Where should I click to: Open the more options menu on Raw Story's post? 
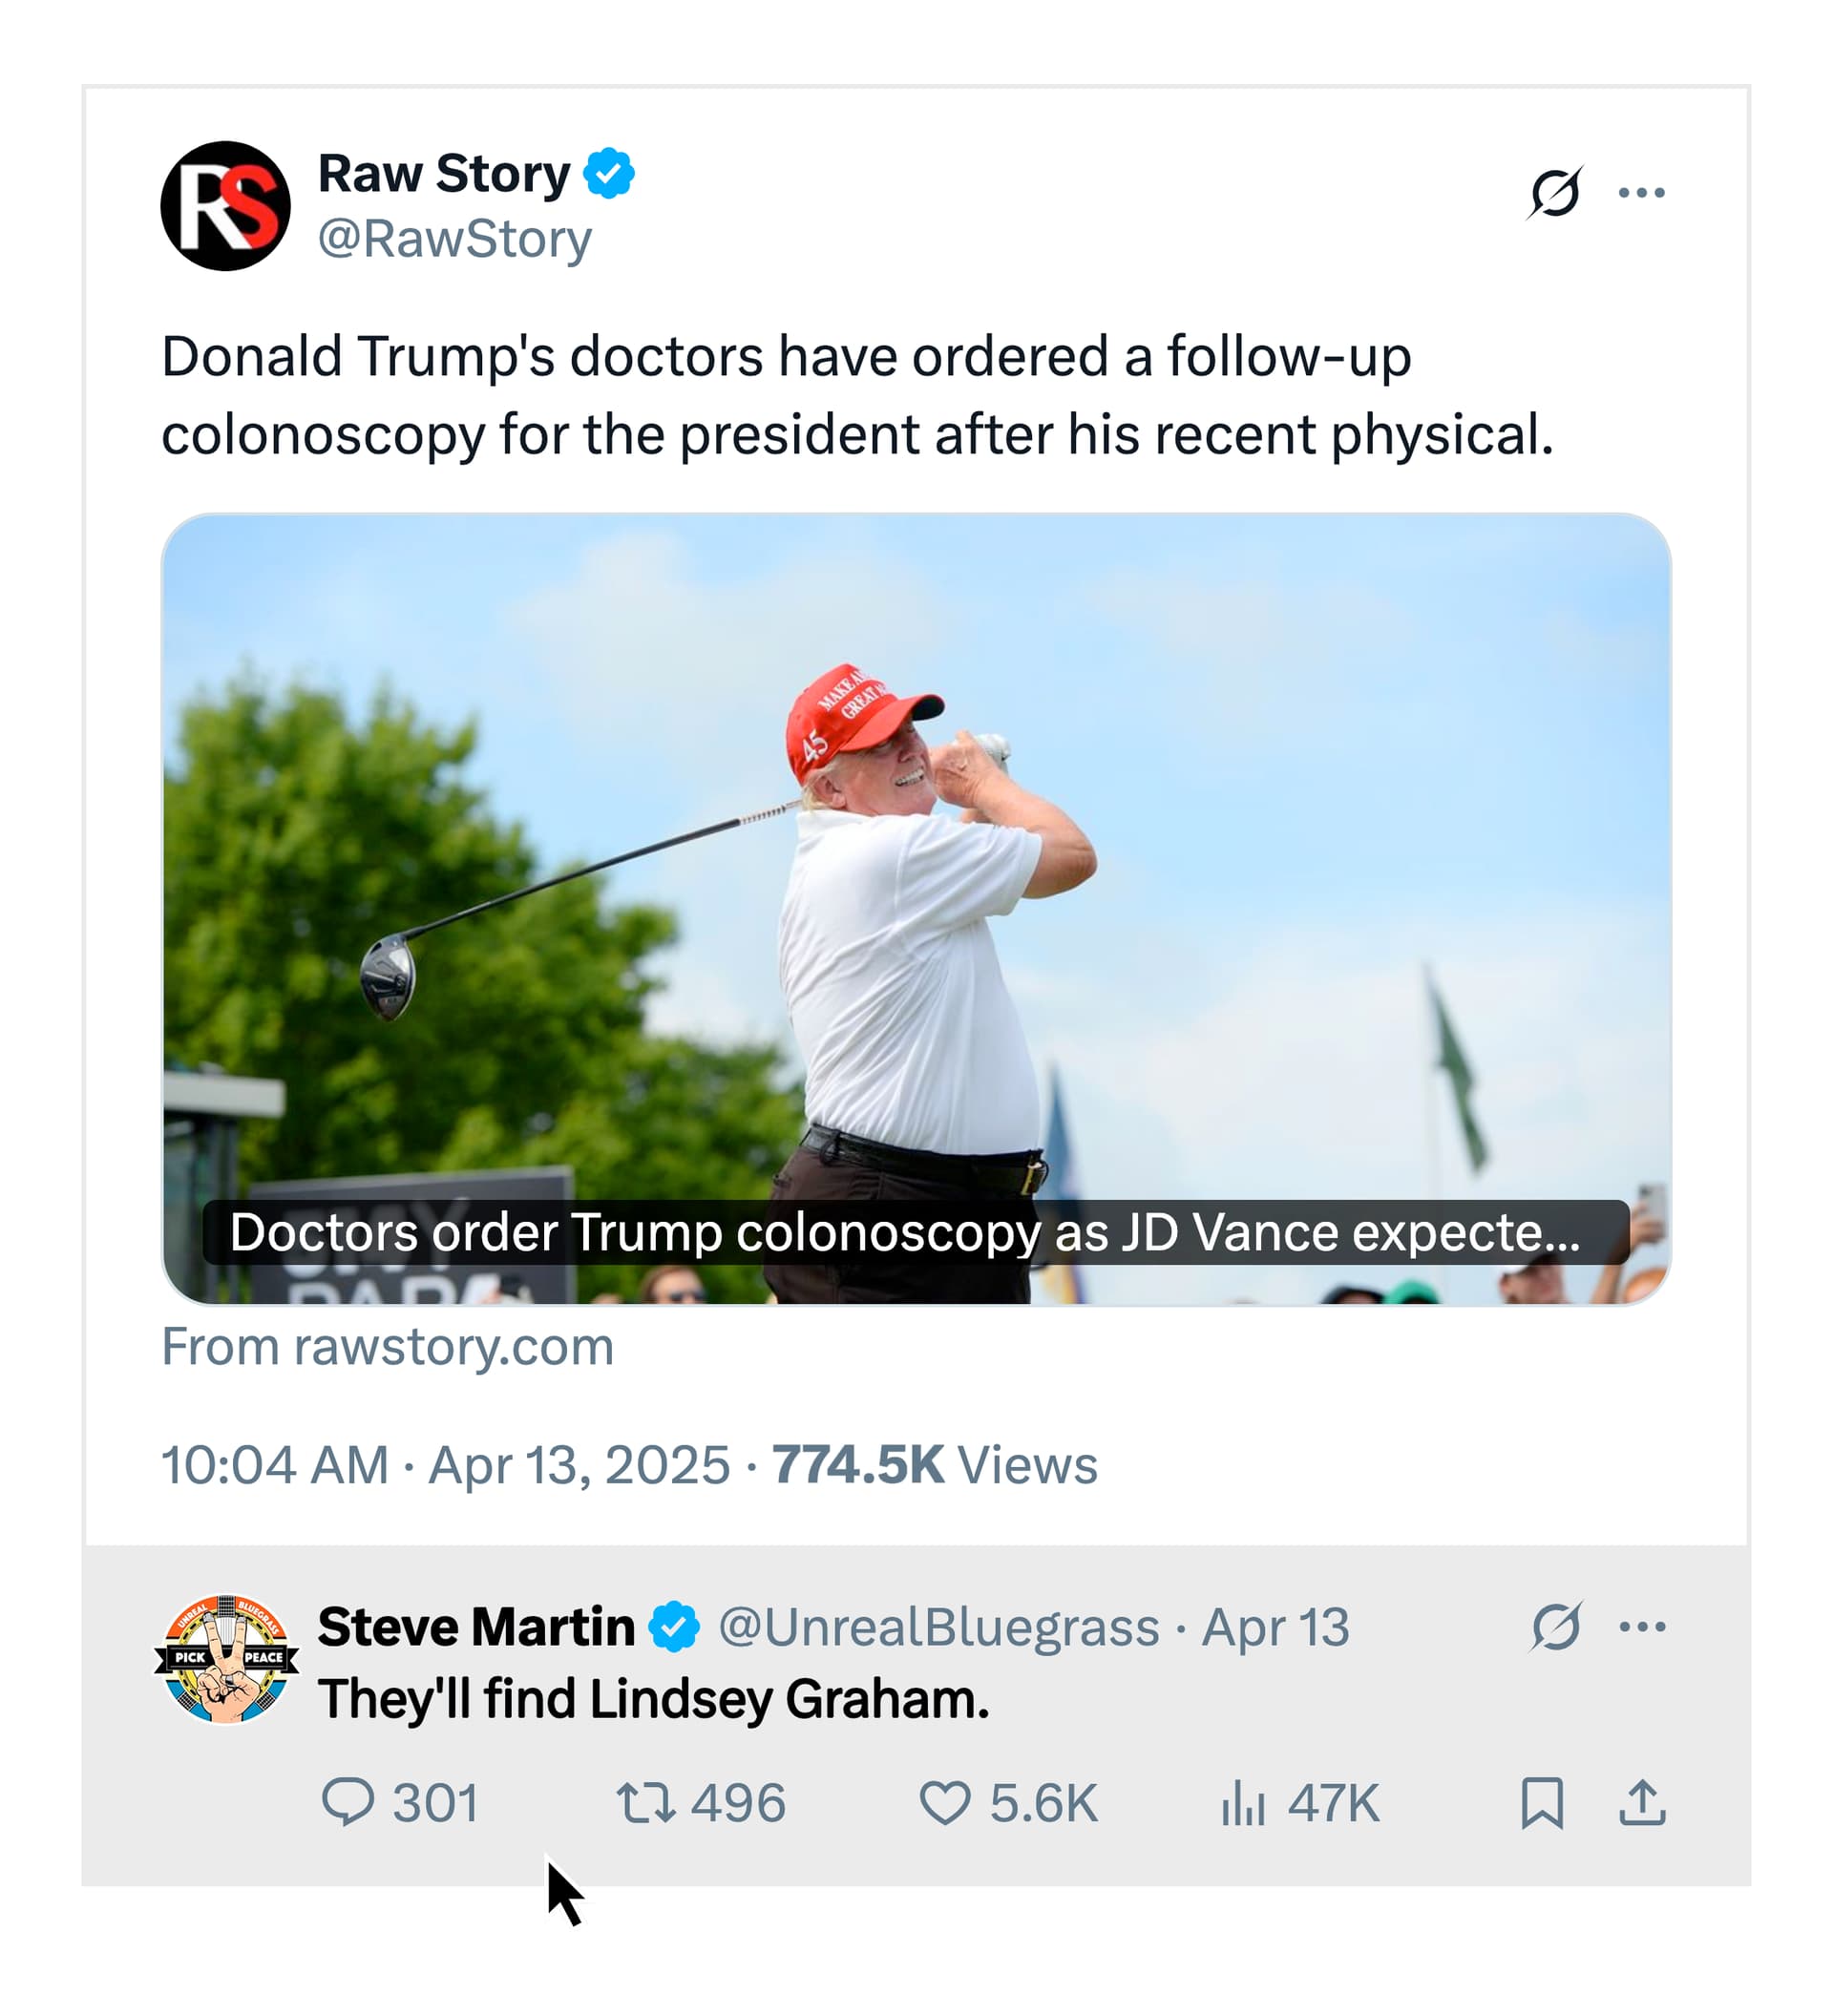click(1641, 192)
